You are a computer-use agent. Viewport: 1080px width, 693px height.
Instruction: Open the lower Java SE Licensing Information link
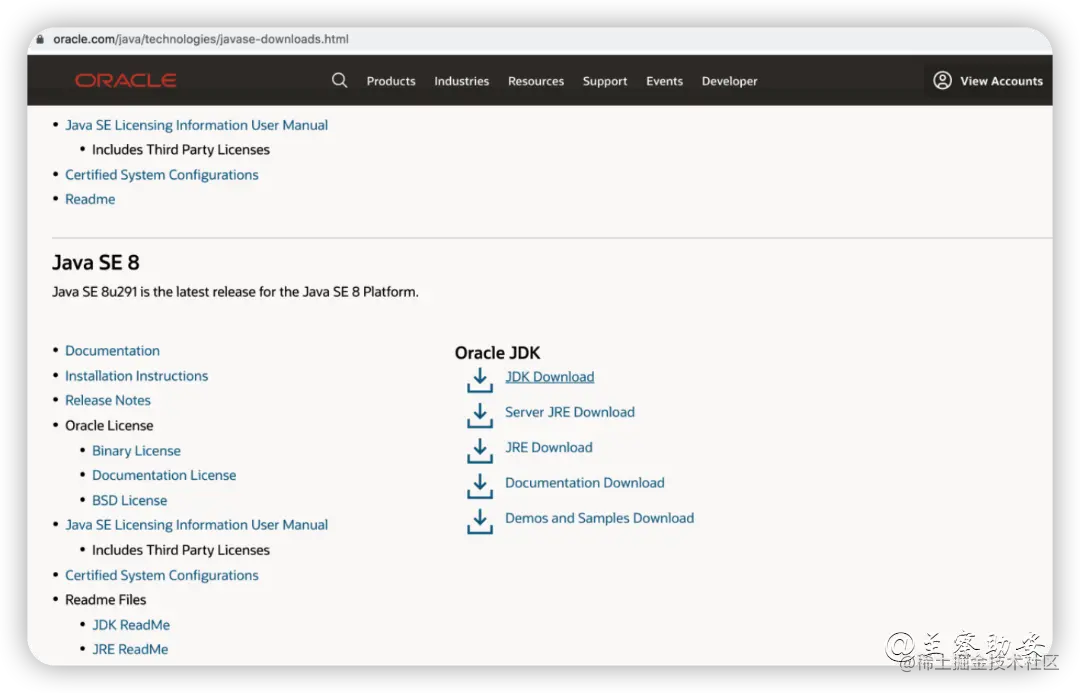pos(196,525)
